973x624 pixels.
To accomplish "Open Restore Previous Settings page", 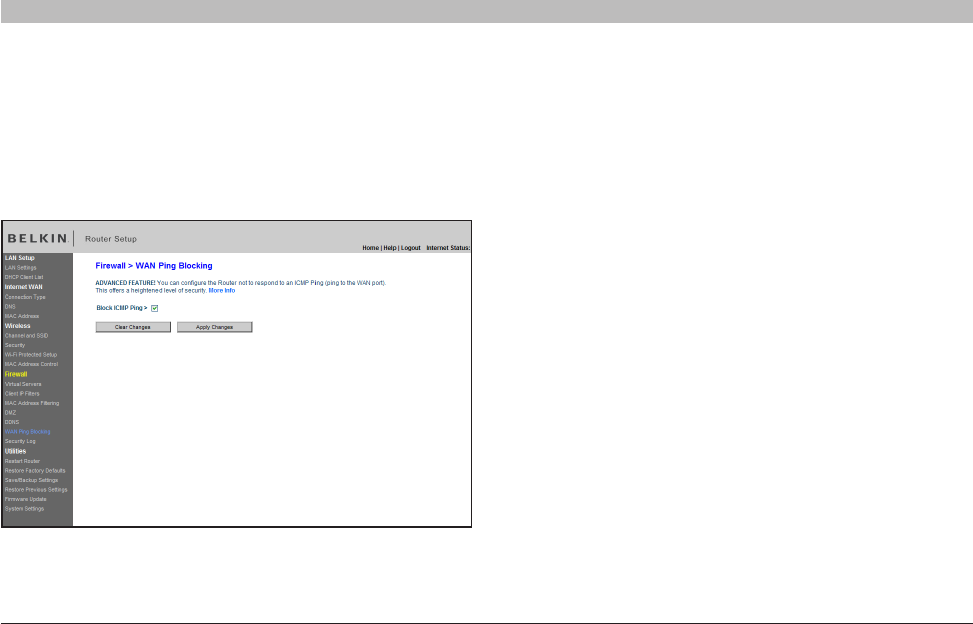I will coord(36,489).
